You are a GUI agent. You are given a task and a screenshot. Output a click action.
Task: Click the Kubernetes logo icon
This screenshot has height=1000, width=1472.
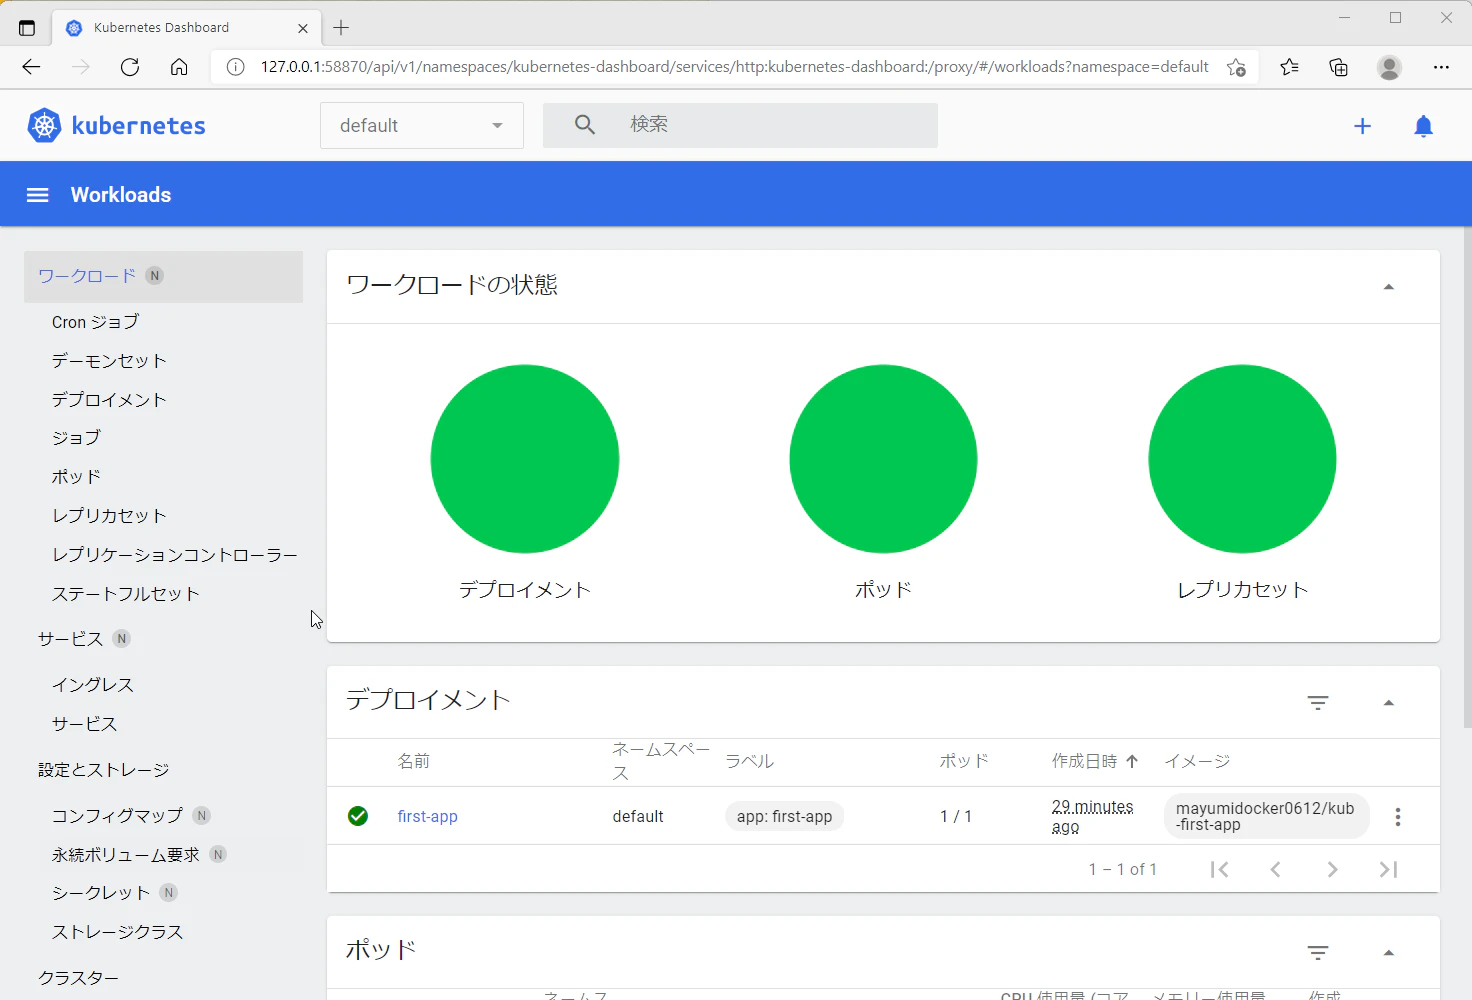tap(44, 125)
